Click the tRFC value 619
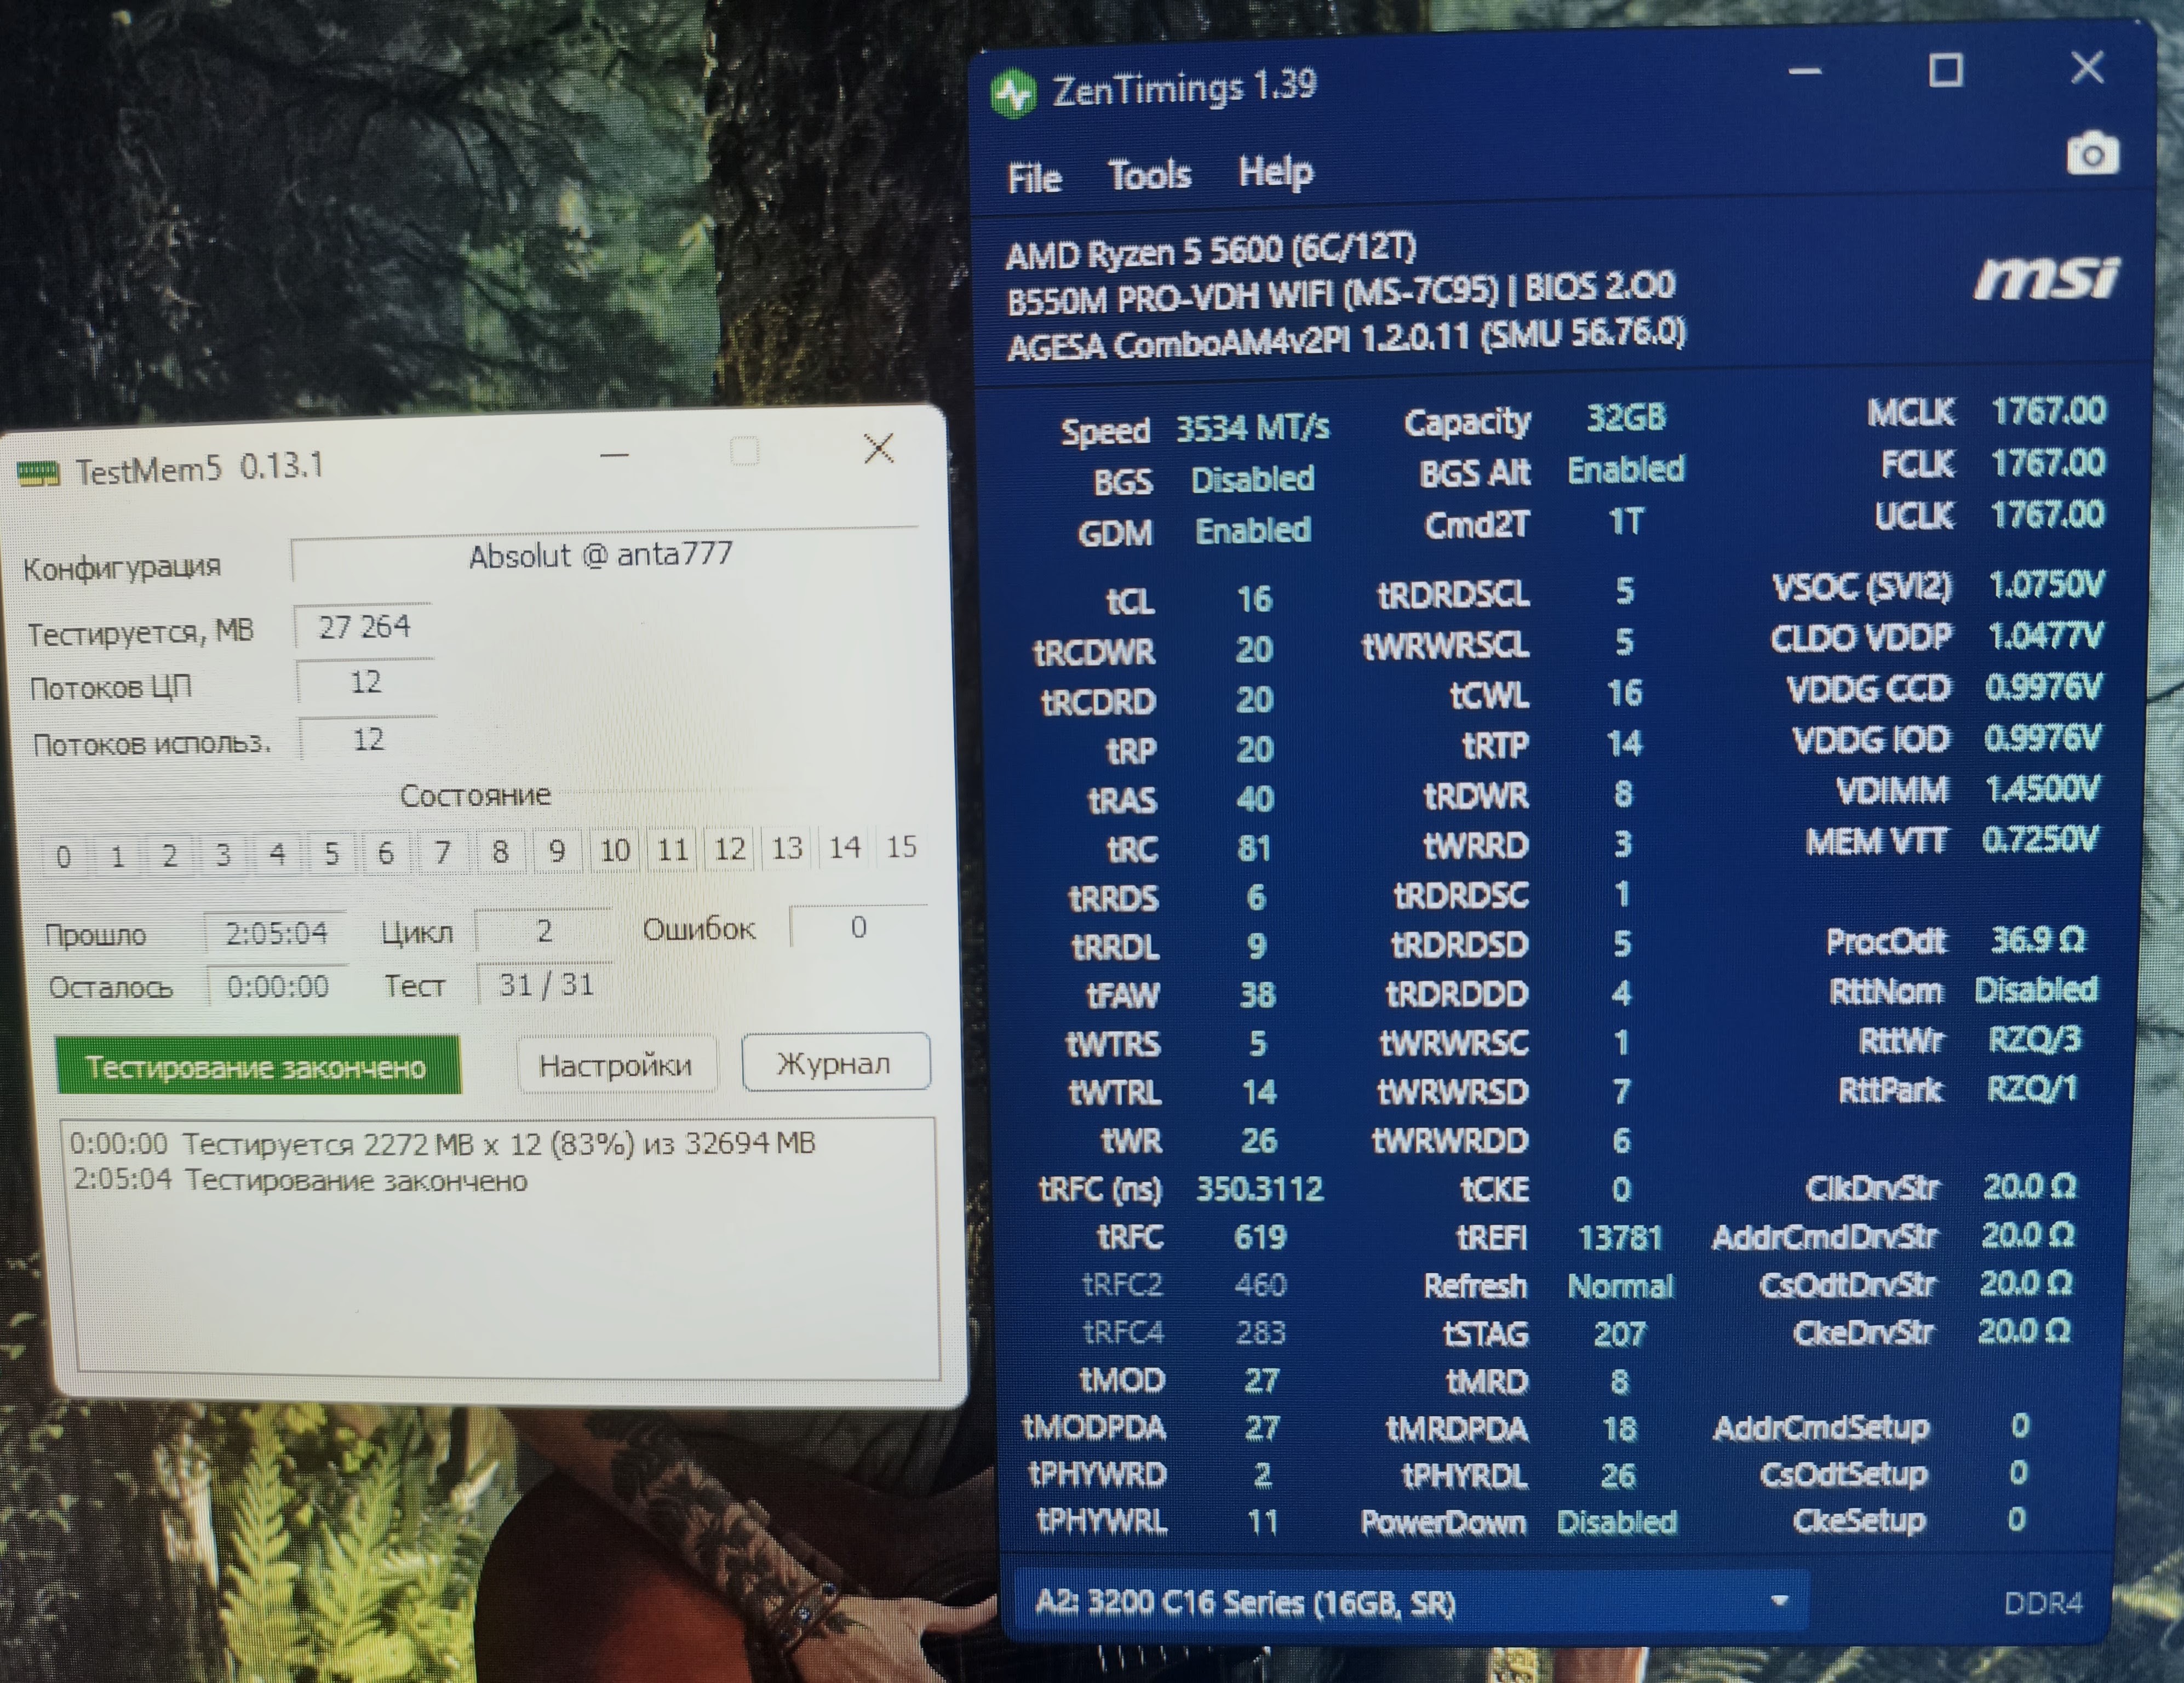Viewport: 2184px width, 1683px height. tap(1260, 1238)
